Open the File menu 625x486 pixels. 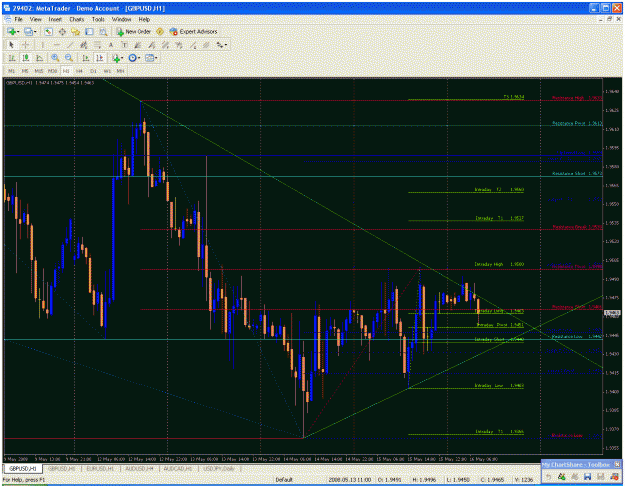[x=19, y=19]
